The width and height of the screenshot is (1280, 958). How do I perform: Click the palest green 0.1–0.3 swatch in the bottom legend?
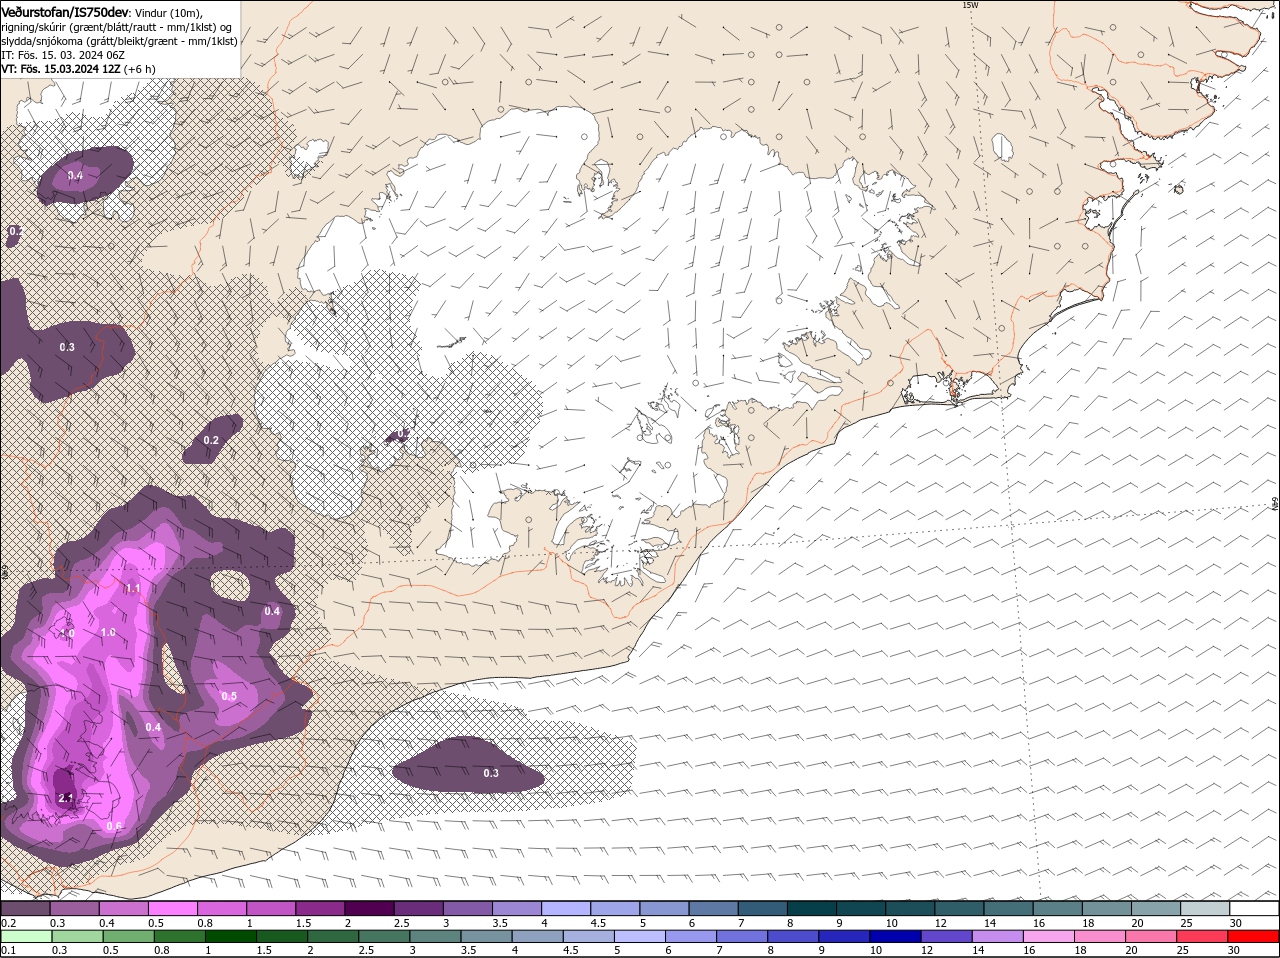(25, 936)
